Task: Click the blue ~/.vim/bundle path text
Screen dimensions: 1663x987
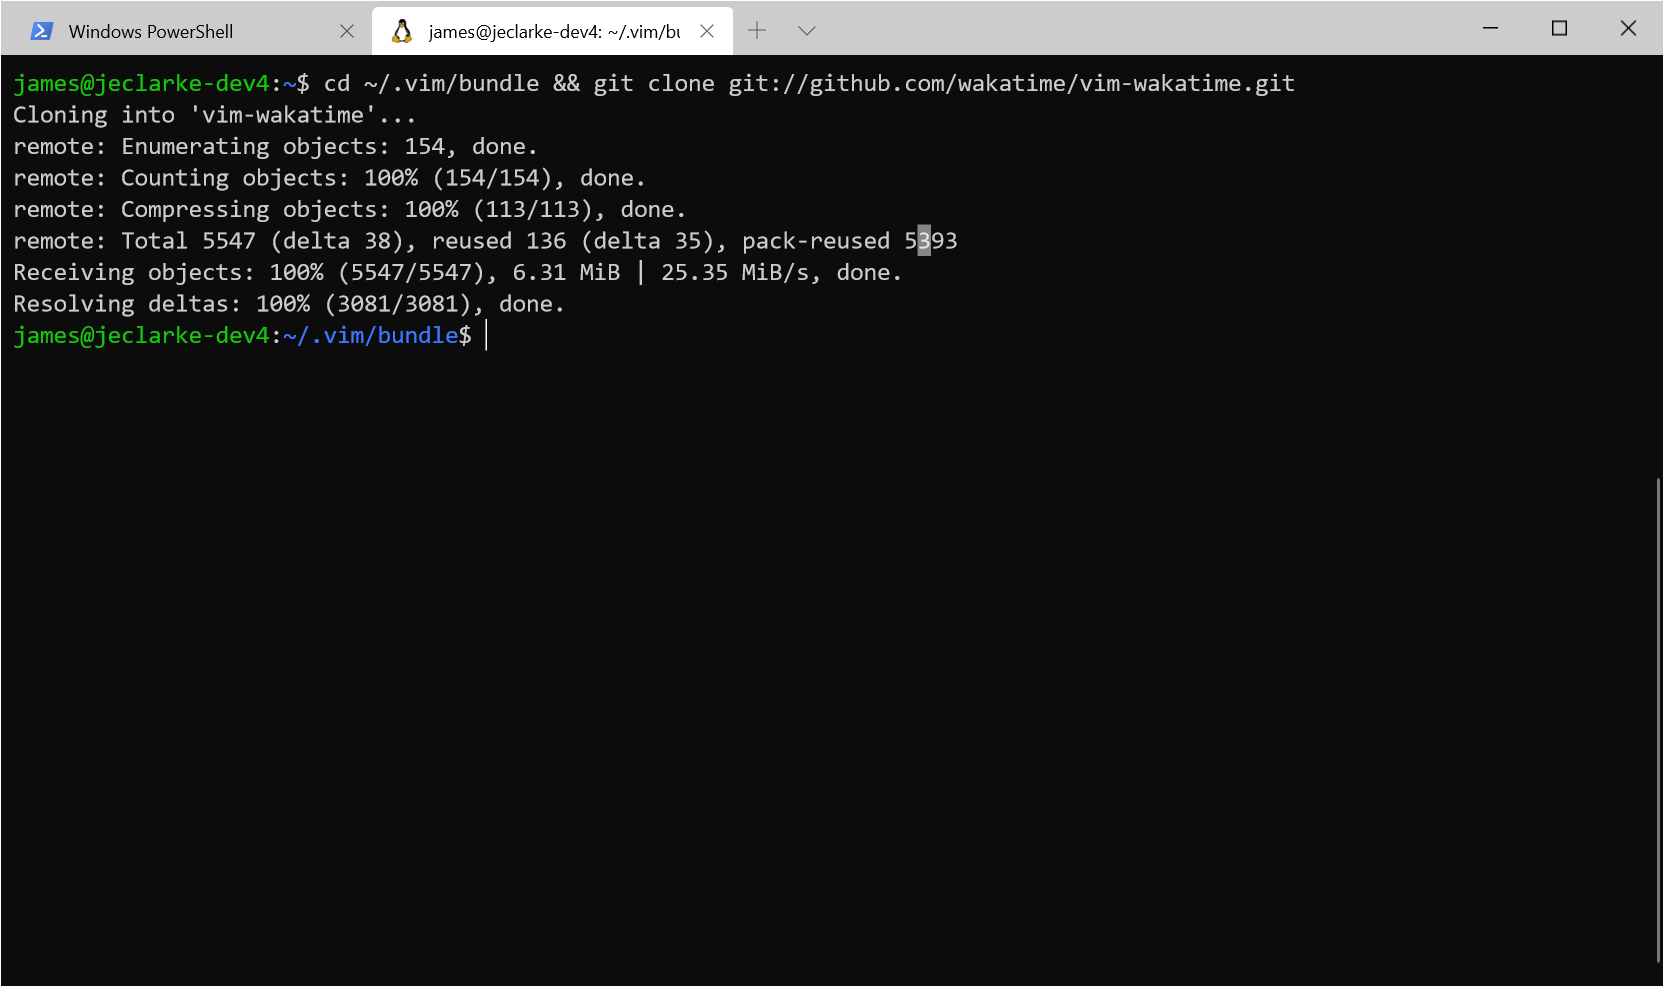Action: 370,335
